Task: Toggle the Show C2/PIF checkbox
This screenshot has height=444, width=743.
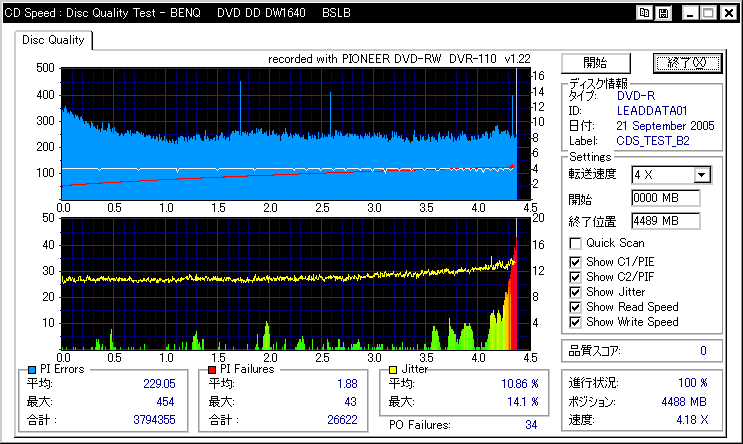Action: [x=575, y=276]
